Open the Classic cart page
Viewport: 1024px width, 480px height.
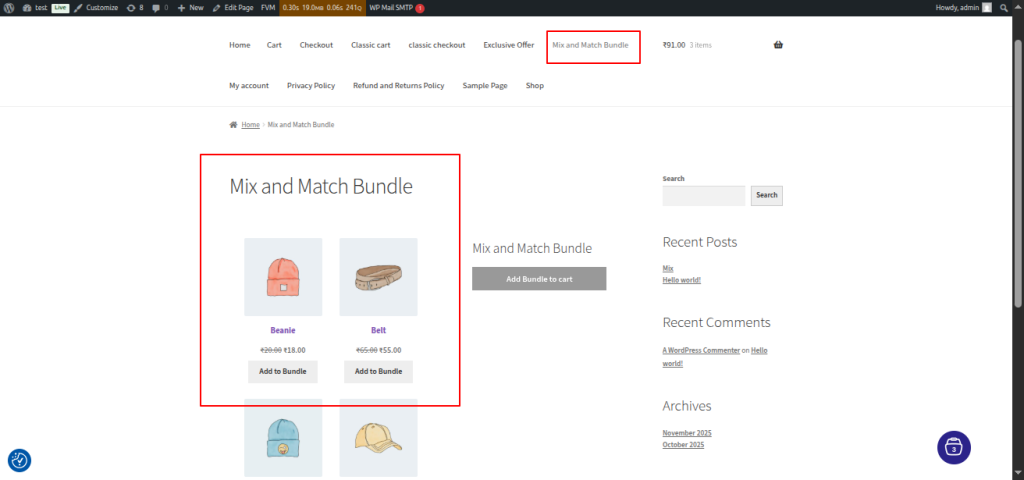click(x=370, y=45)
